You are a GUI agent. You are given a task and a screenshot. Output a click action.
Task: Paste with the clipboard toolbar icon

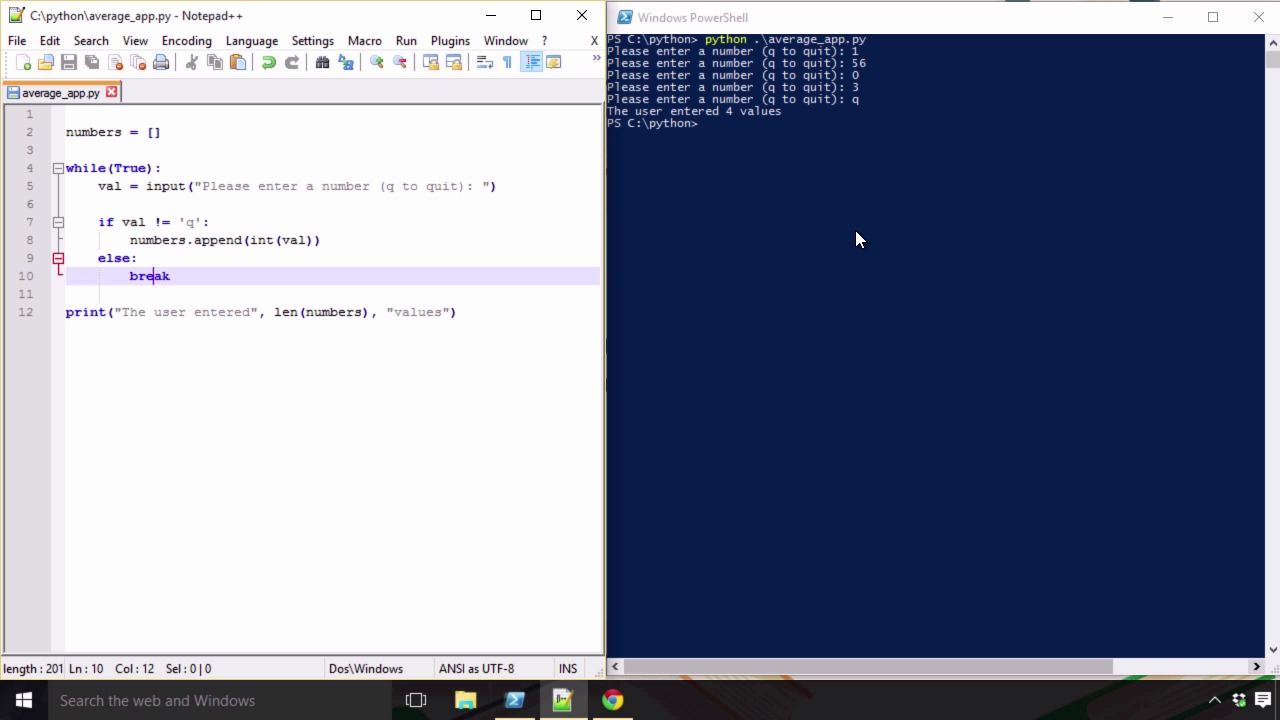point(238,62)
